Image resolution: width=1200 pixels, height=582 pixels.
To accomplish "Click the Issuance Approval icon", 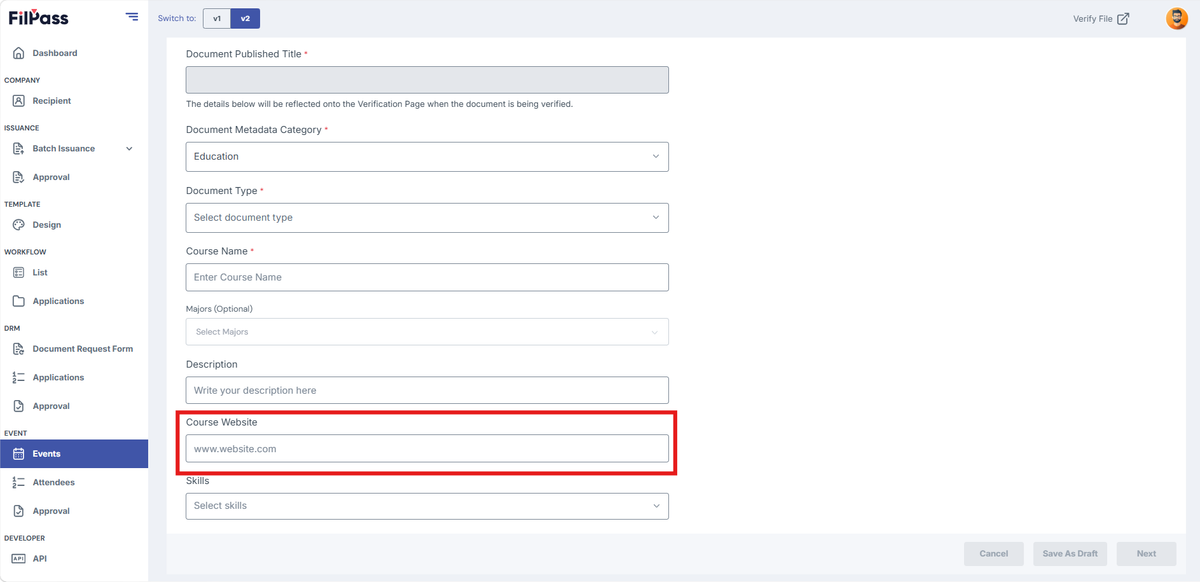I will [18, 177].
